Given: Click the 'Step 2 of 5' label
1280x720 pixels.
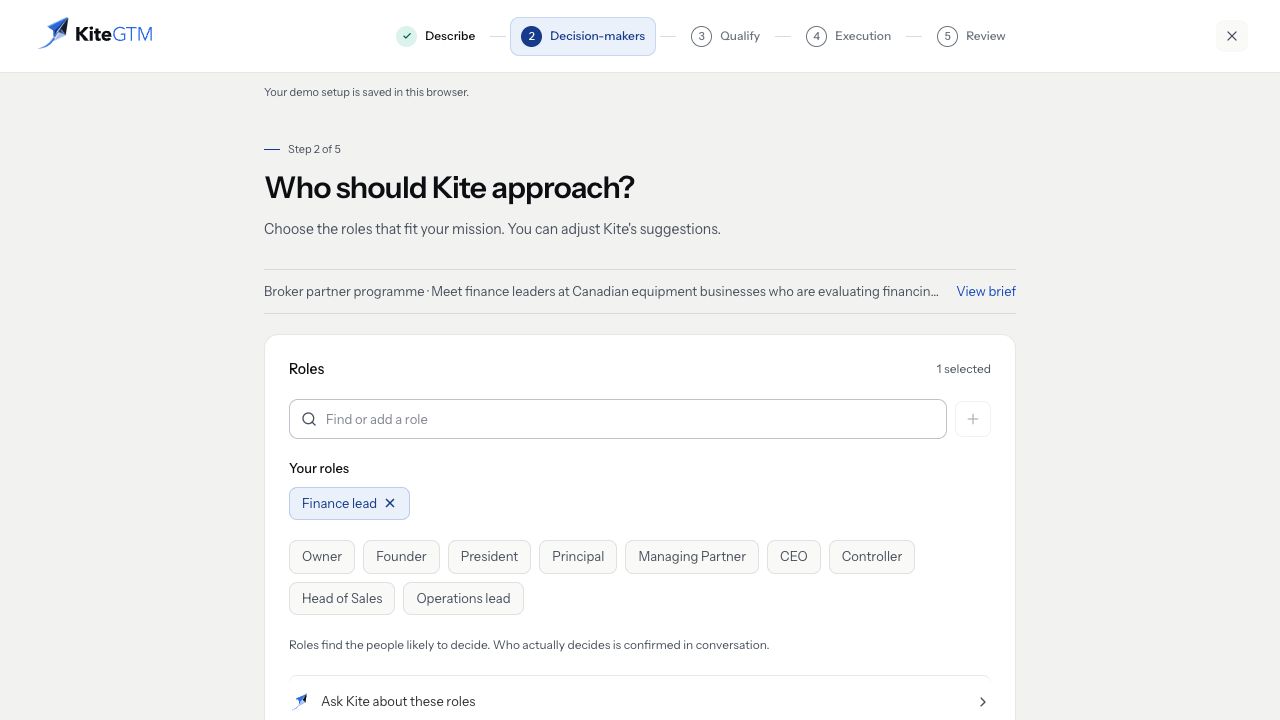Looking at the screenshot, I should (314, 149).
